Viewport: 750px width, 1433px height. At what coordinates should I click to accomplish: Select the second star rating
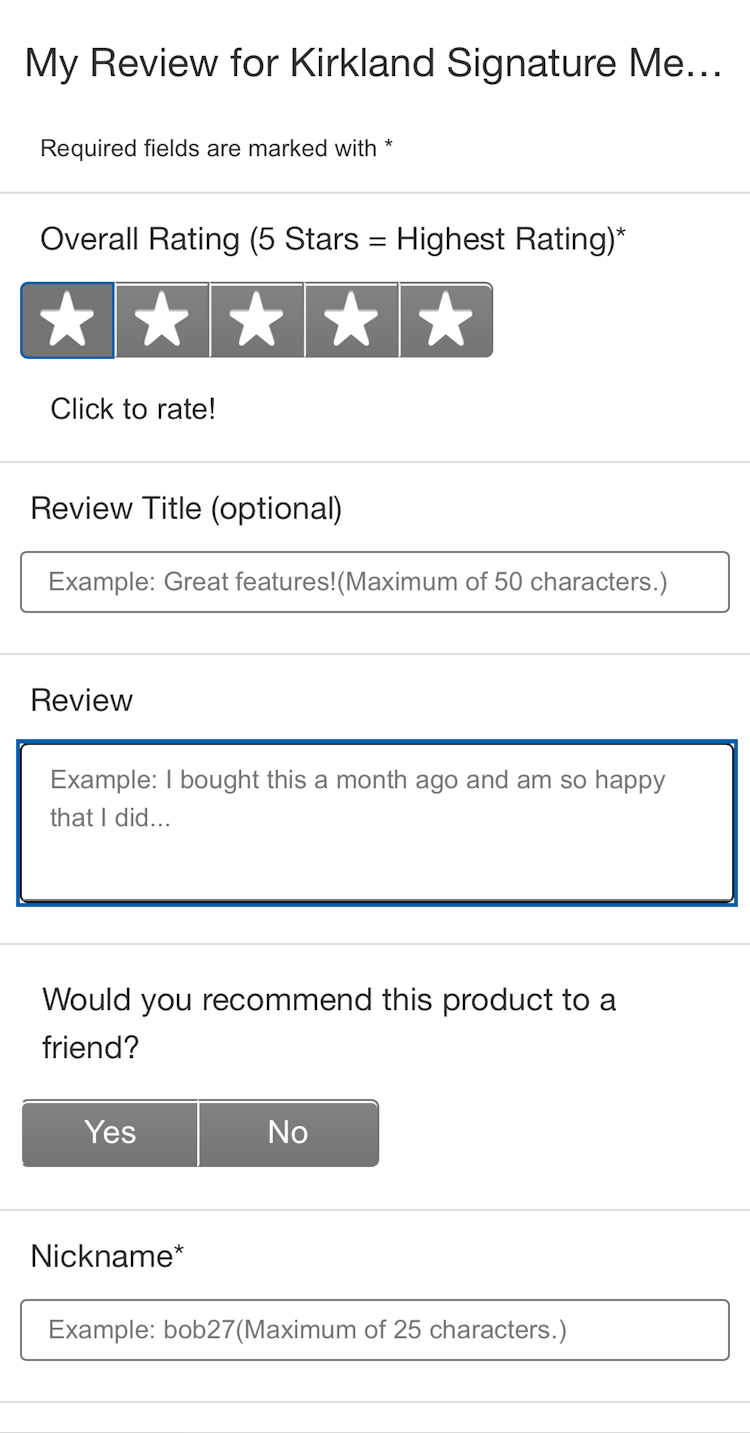point(162,320)
